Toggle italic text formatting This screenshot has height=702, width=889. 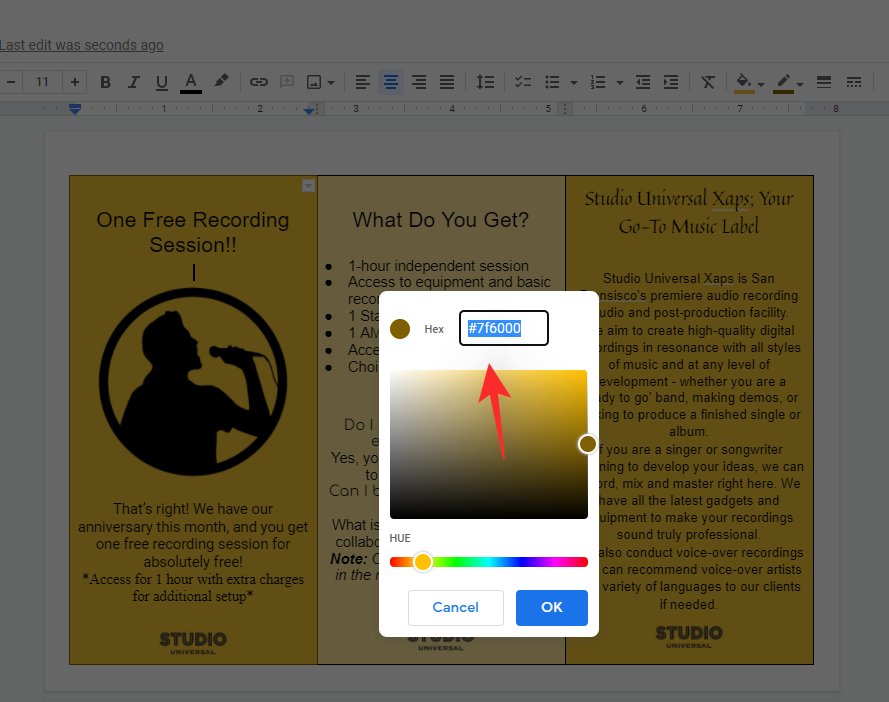tap(133, 81)
